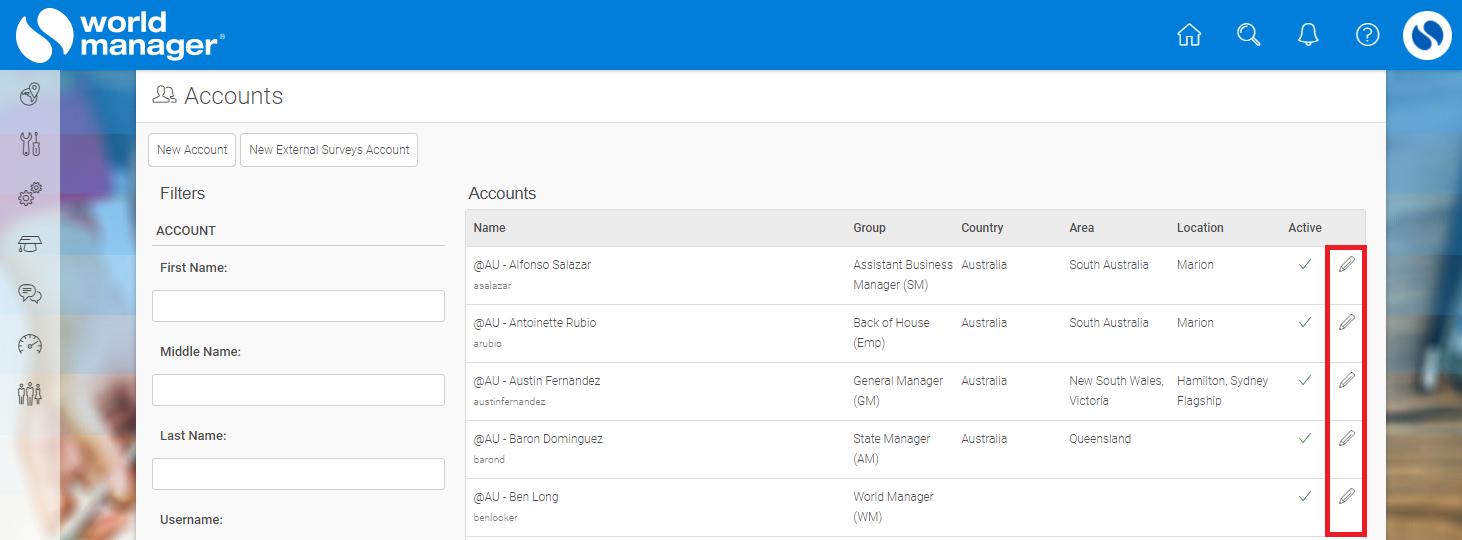Open the people group sidebar icon
Viewport: 1462px width, 540px height.
30,394
